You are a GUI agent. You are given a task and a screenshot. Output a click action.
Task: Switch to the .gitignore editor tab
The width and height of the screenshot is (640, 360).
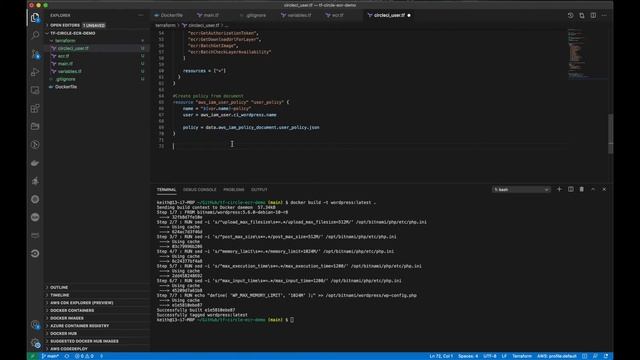pos(256,15)
